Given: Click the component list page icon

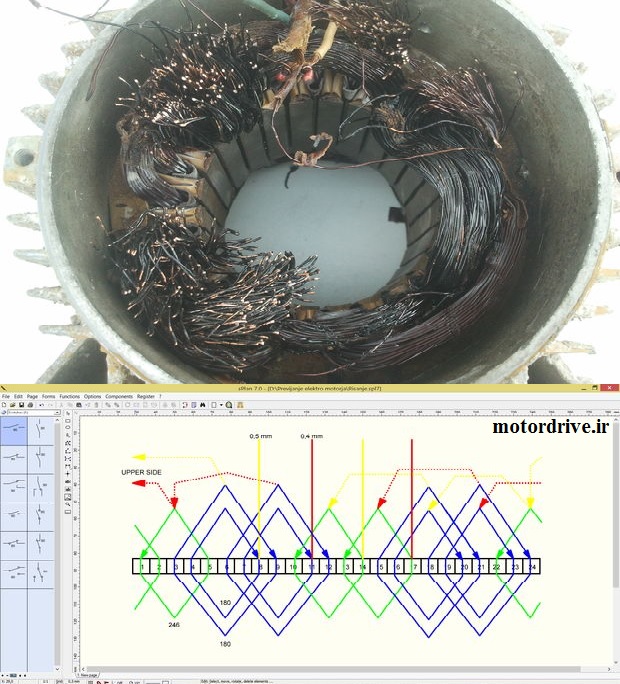Looking at the screenshot, I should coord(194,405).
